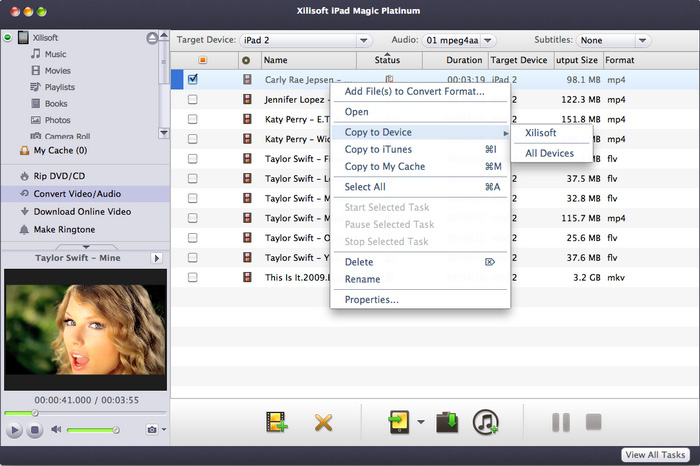Viewport: 700px width, 466px height.
Task: Check the Jennifer Lopez row checkbox
Action: click(x=192, y=99)
